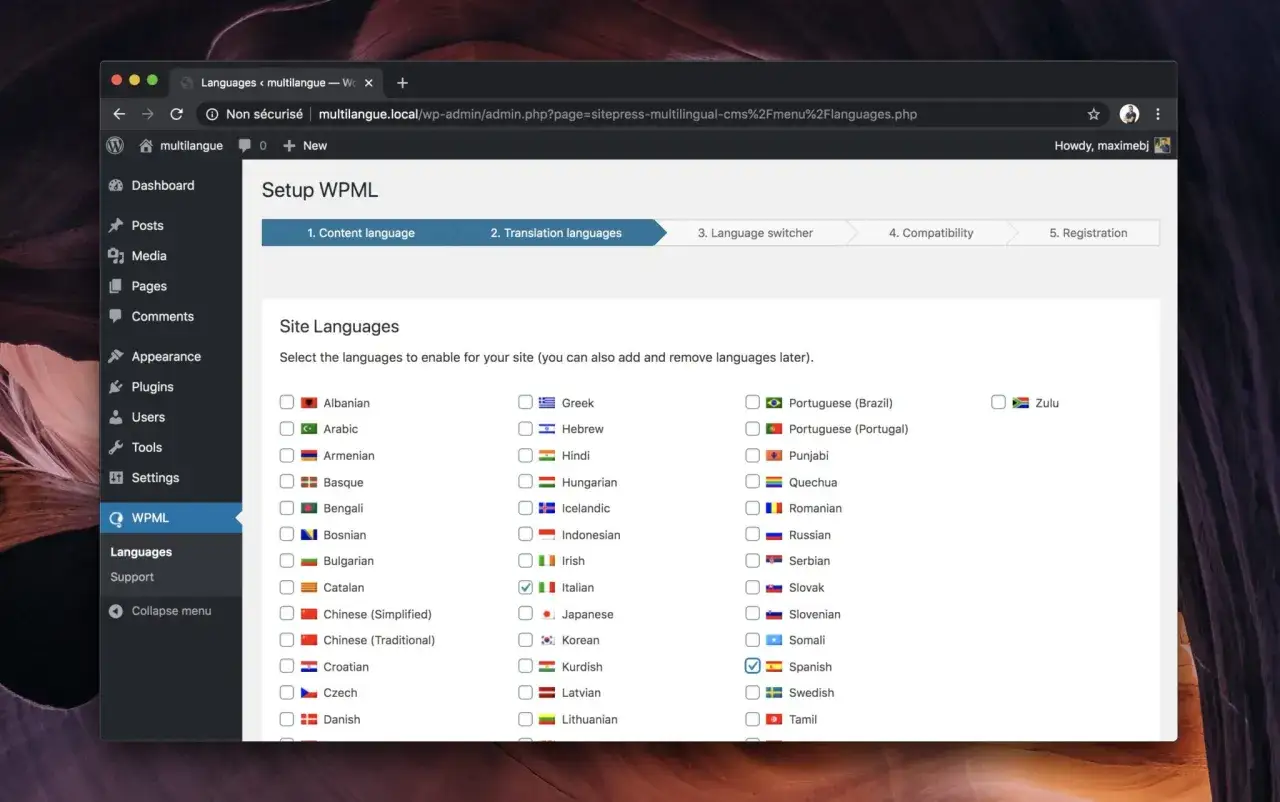The image size is (1280, 802).
Task: Check the Portuguese (Brazil) checkbox
Action: (x=752, y=402)
